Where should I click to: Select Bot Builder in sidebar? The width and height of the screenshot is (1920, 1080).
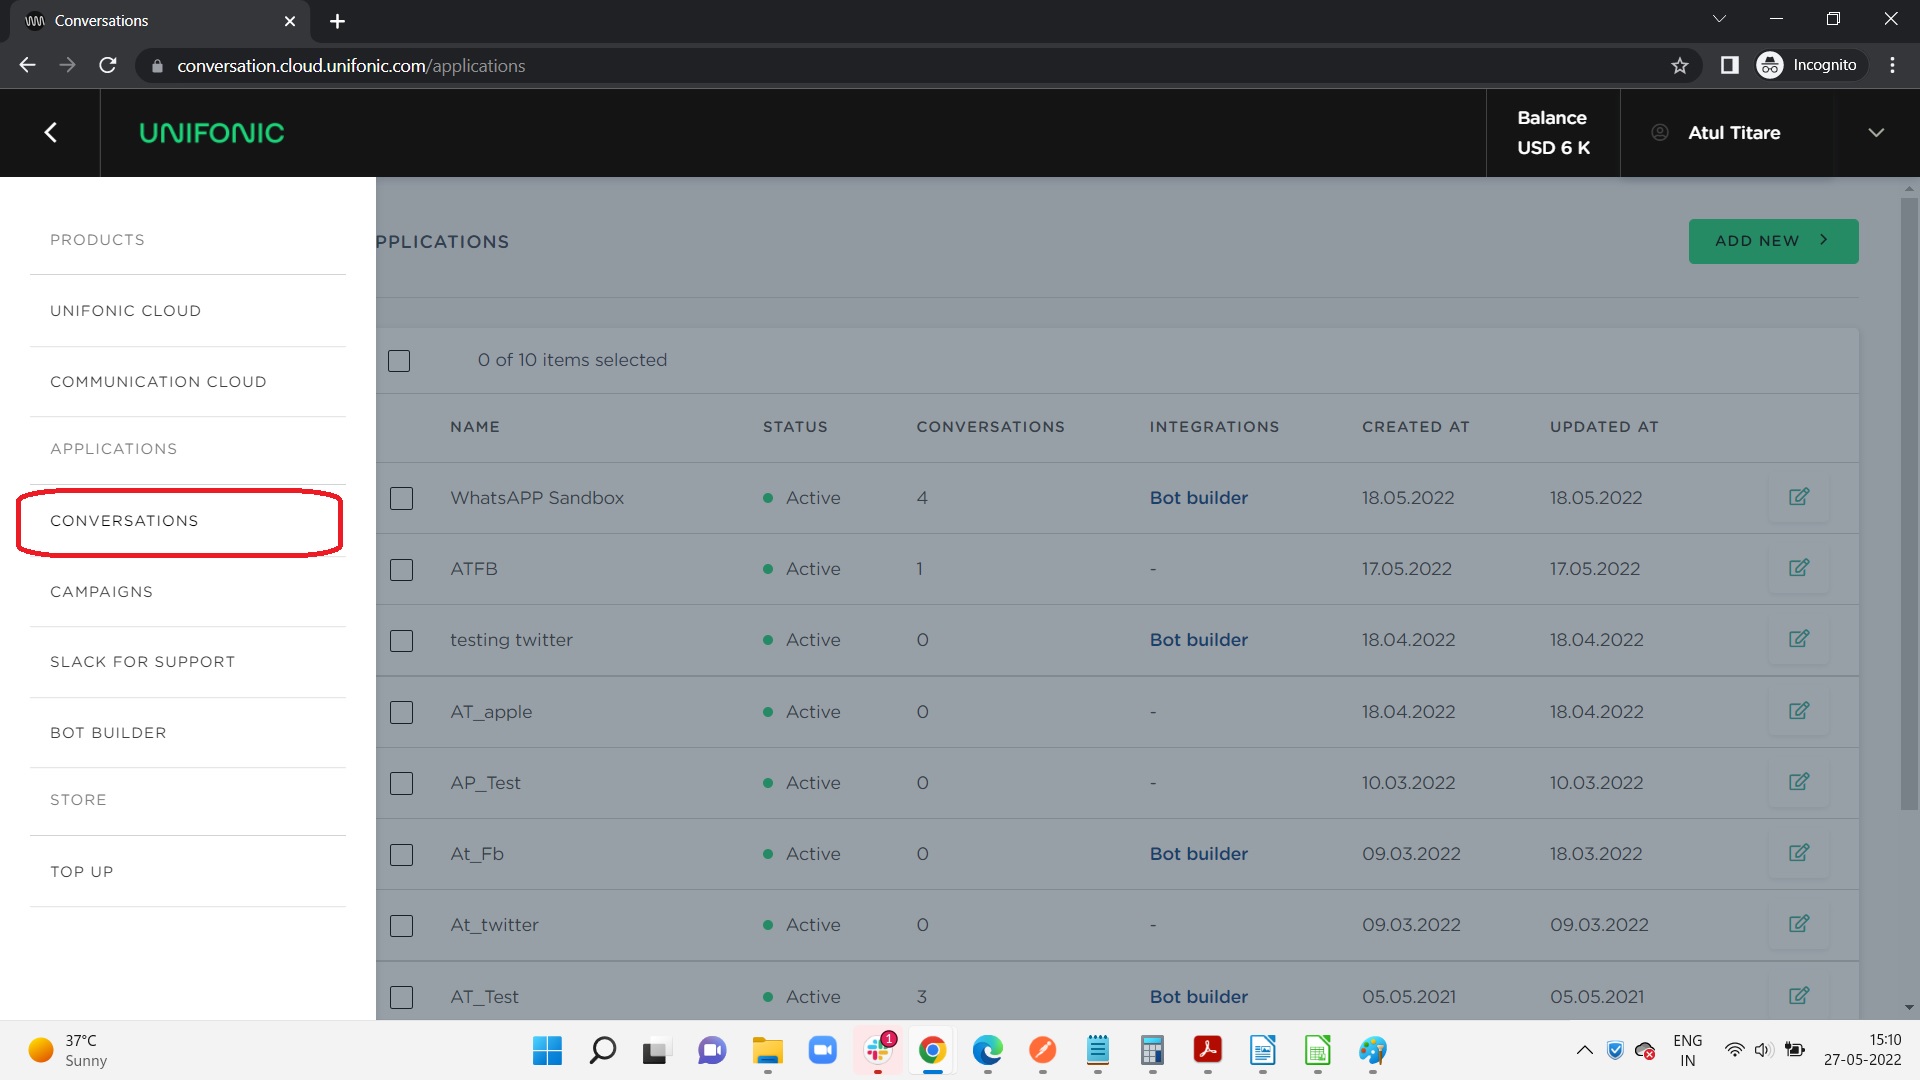coord(108,733)
